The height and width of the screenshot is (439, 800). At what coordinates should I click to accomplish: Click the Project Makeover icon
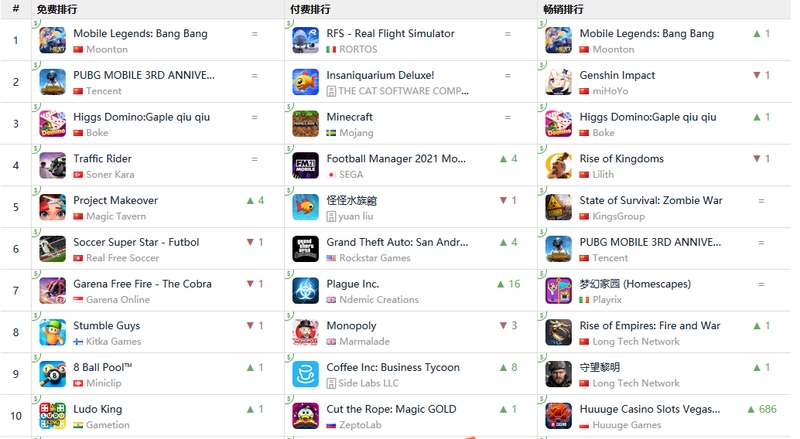tap(53, 207)
